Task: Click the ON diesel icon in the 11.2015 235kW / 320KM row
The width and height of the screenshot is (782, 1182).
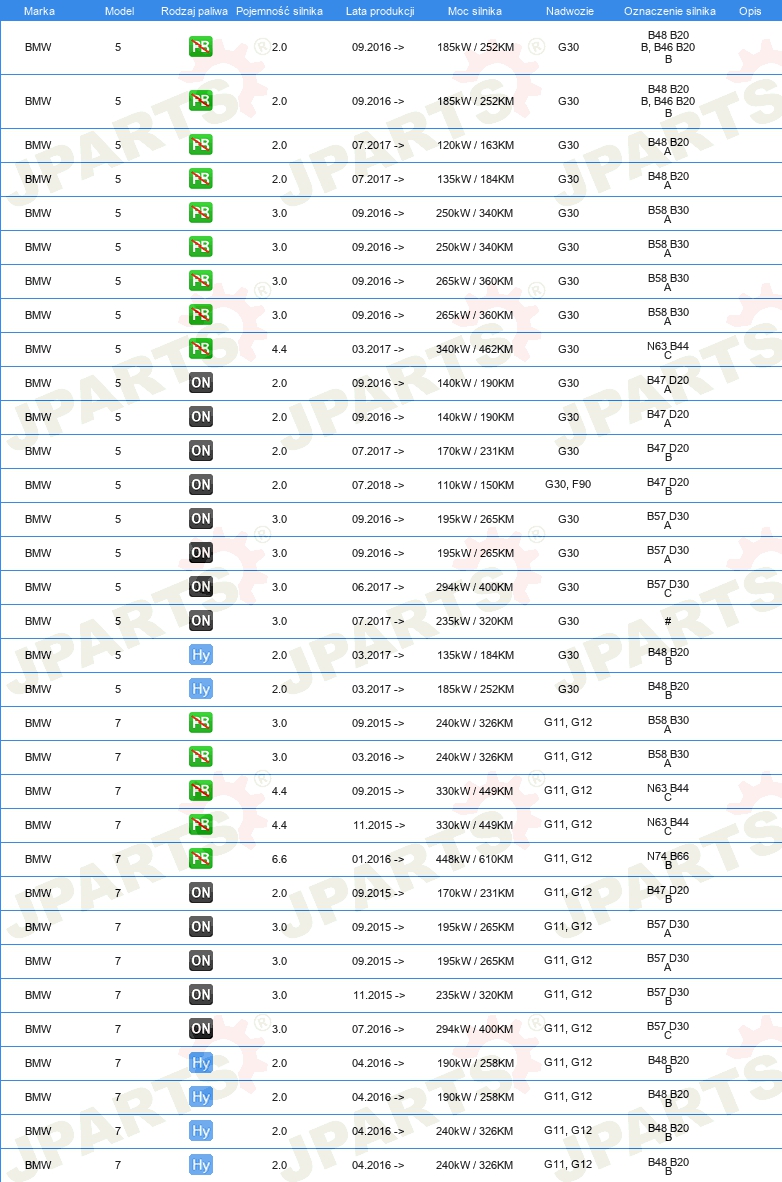Action: point(201,994)
